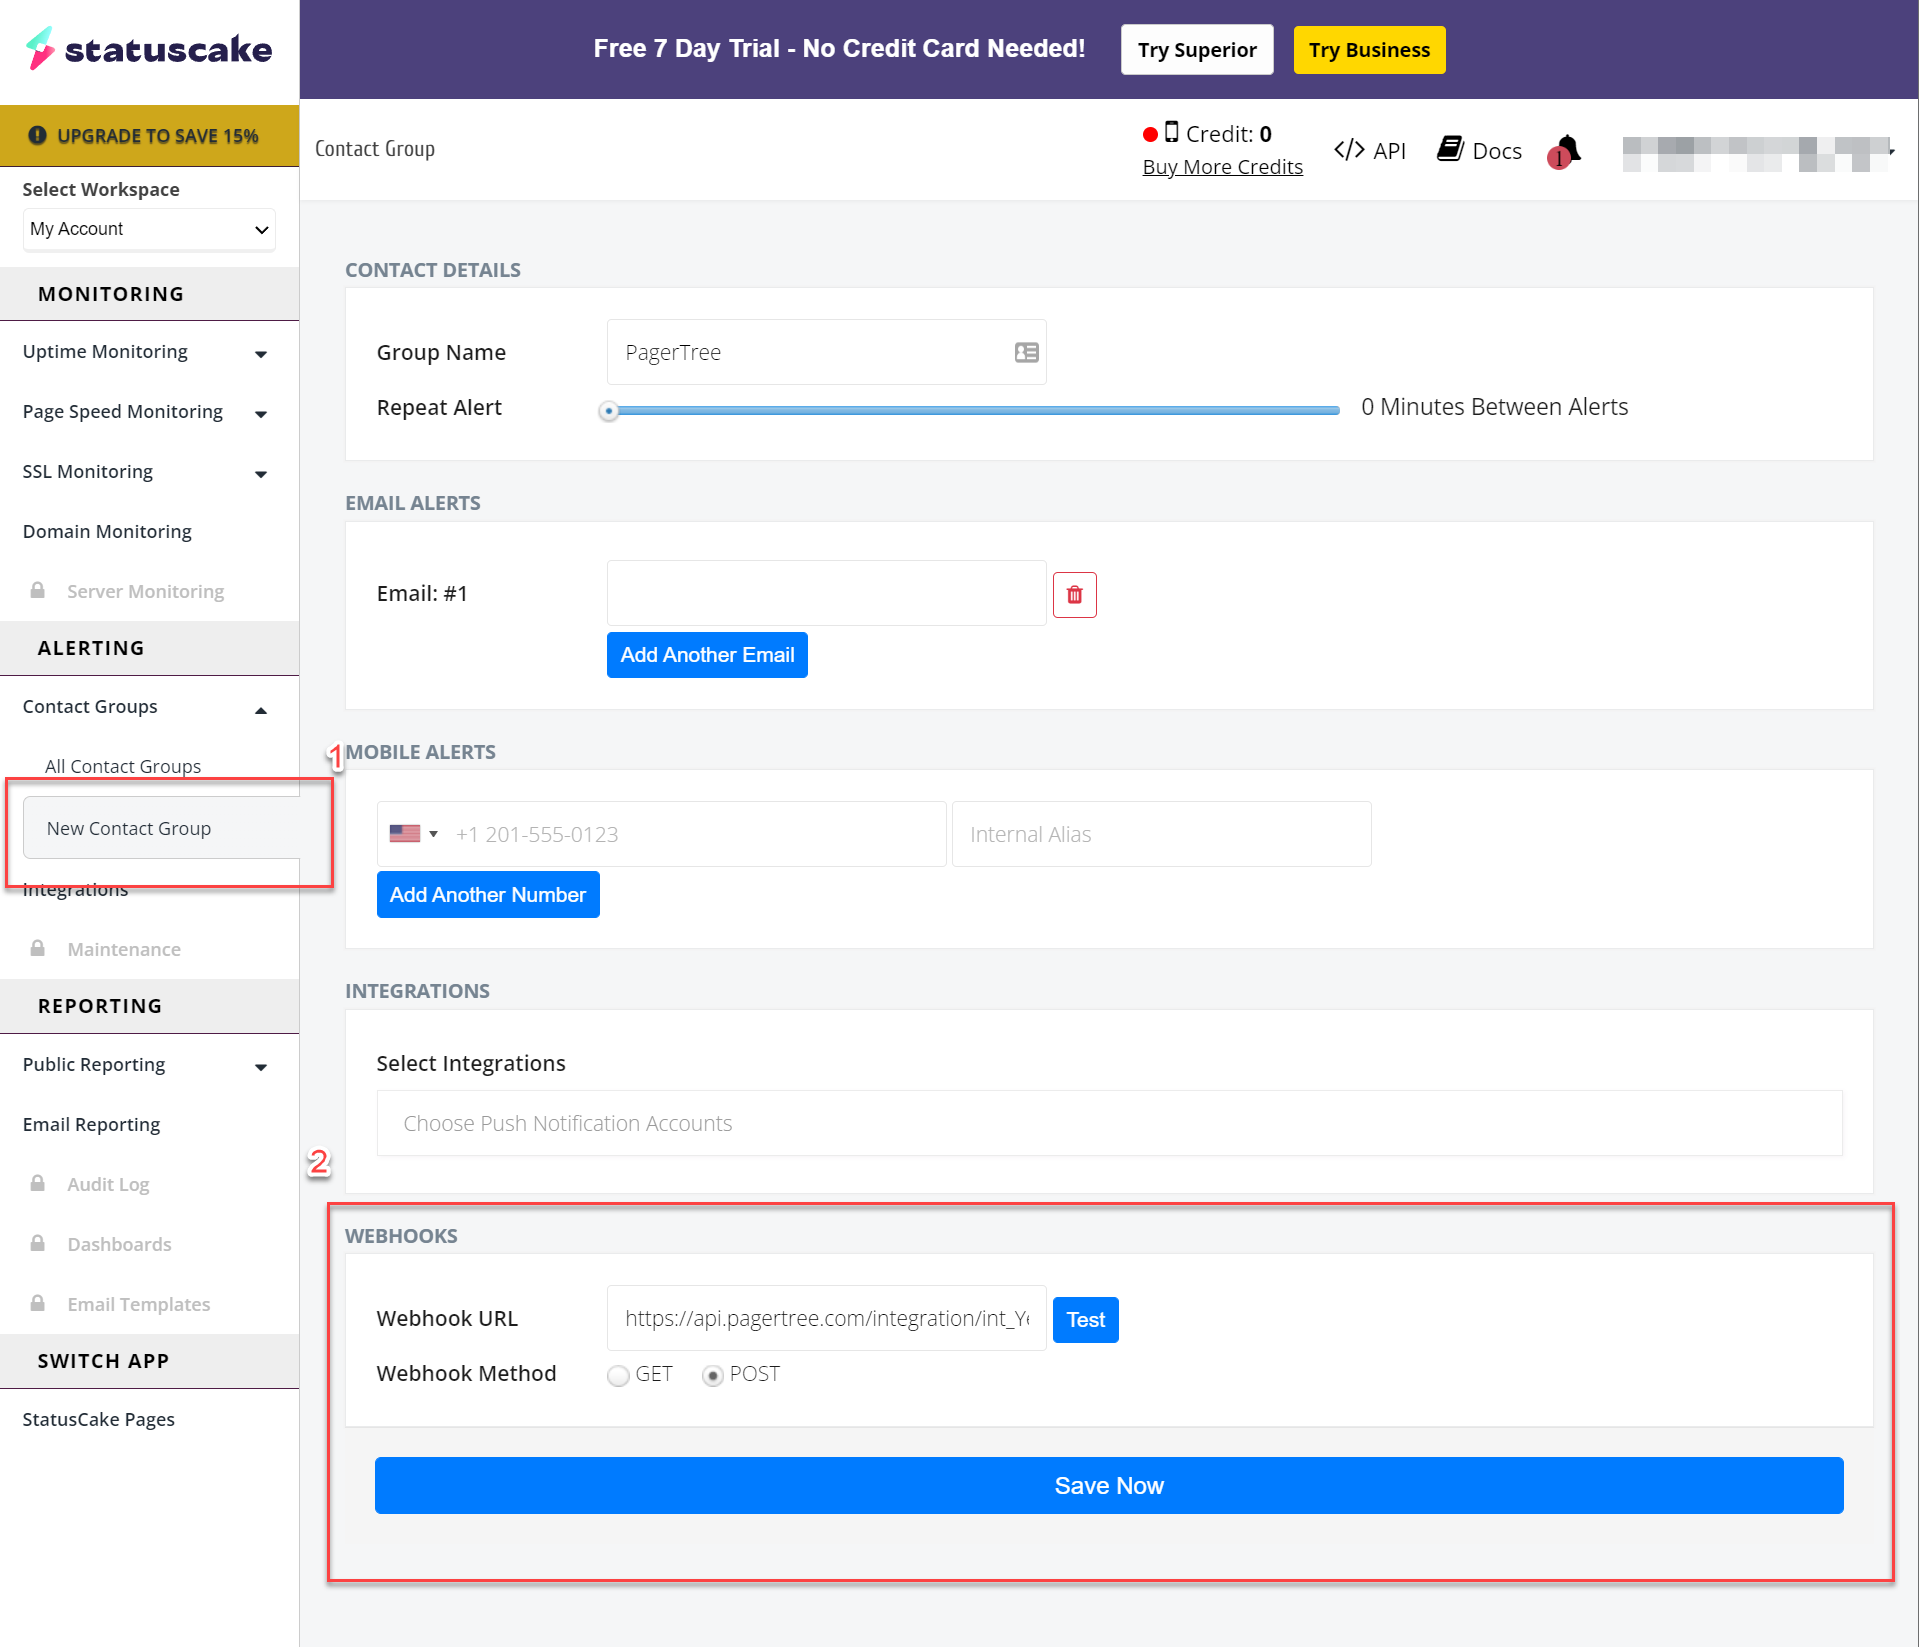Image resolution: width=1919 pixels, height=1647 pixels.
Task: Click the contact card icon in Group Name
Action: (1026, 352)
